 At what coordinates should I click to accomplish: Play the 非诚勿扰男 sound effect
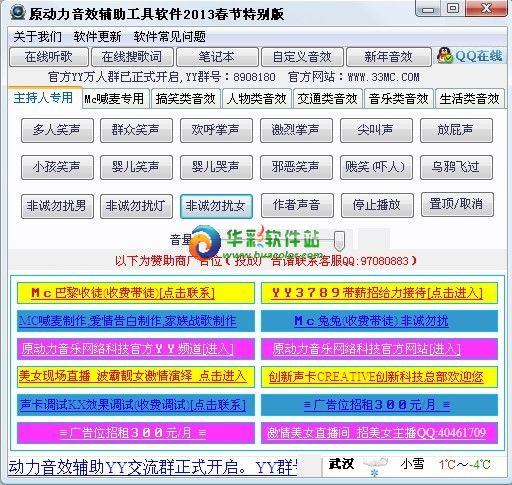tap(57, 206)
